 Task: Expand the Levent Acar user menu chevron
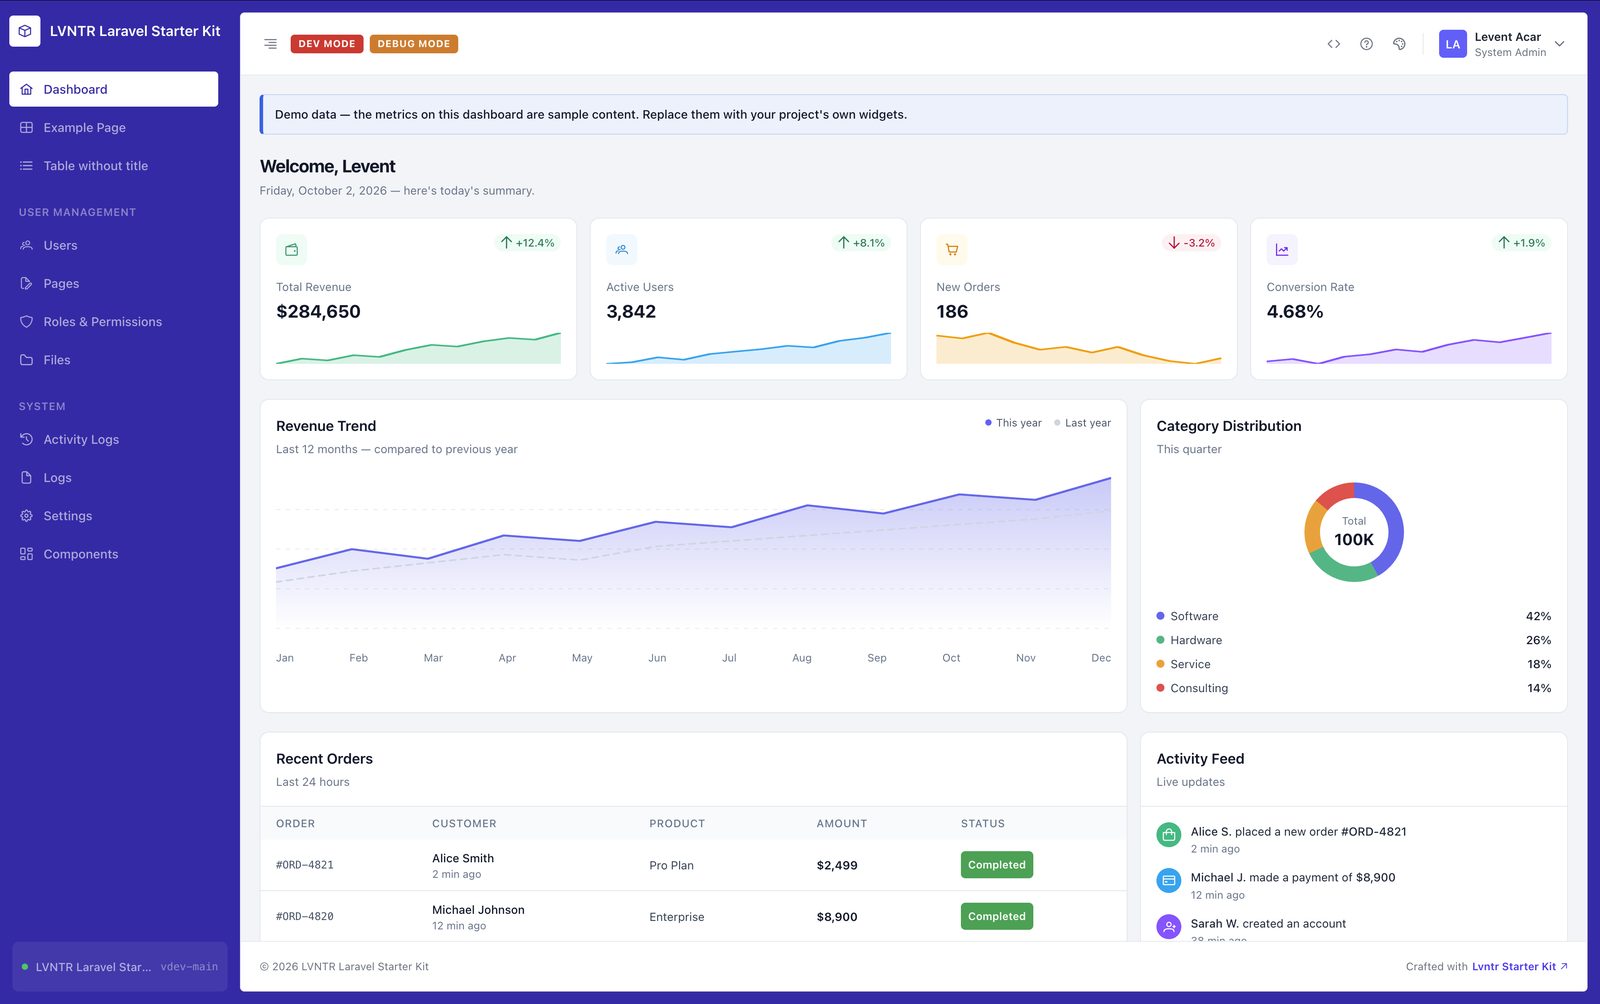pos(1559,44)
